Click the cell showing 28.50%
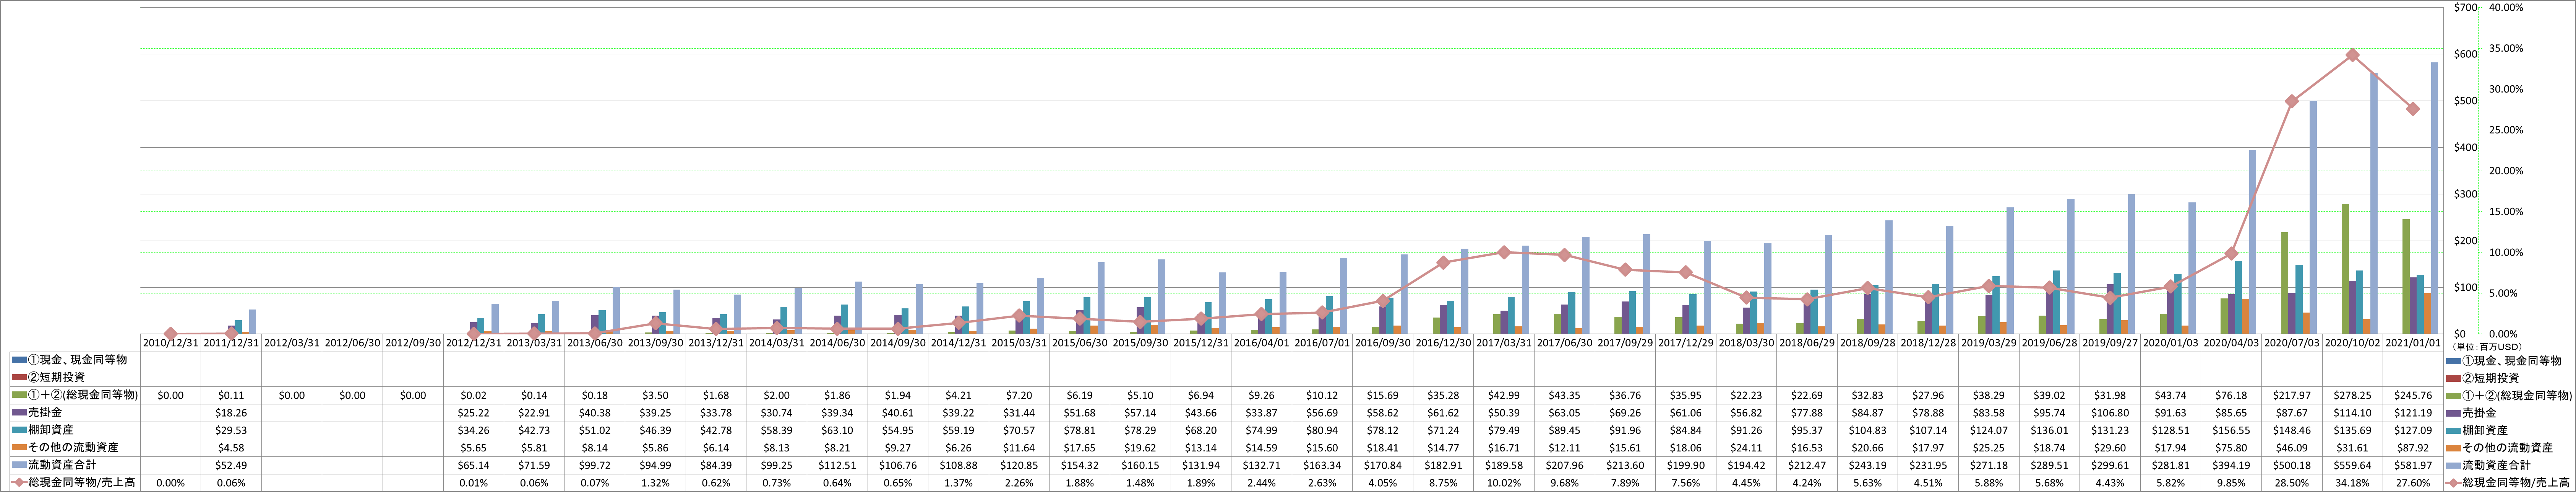2576x492 pixels. coord(2292,483)
